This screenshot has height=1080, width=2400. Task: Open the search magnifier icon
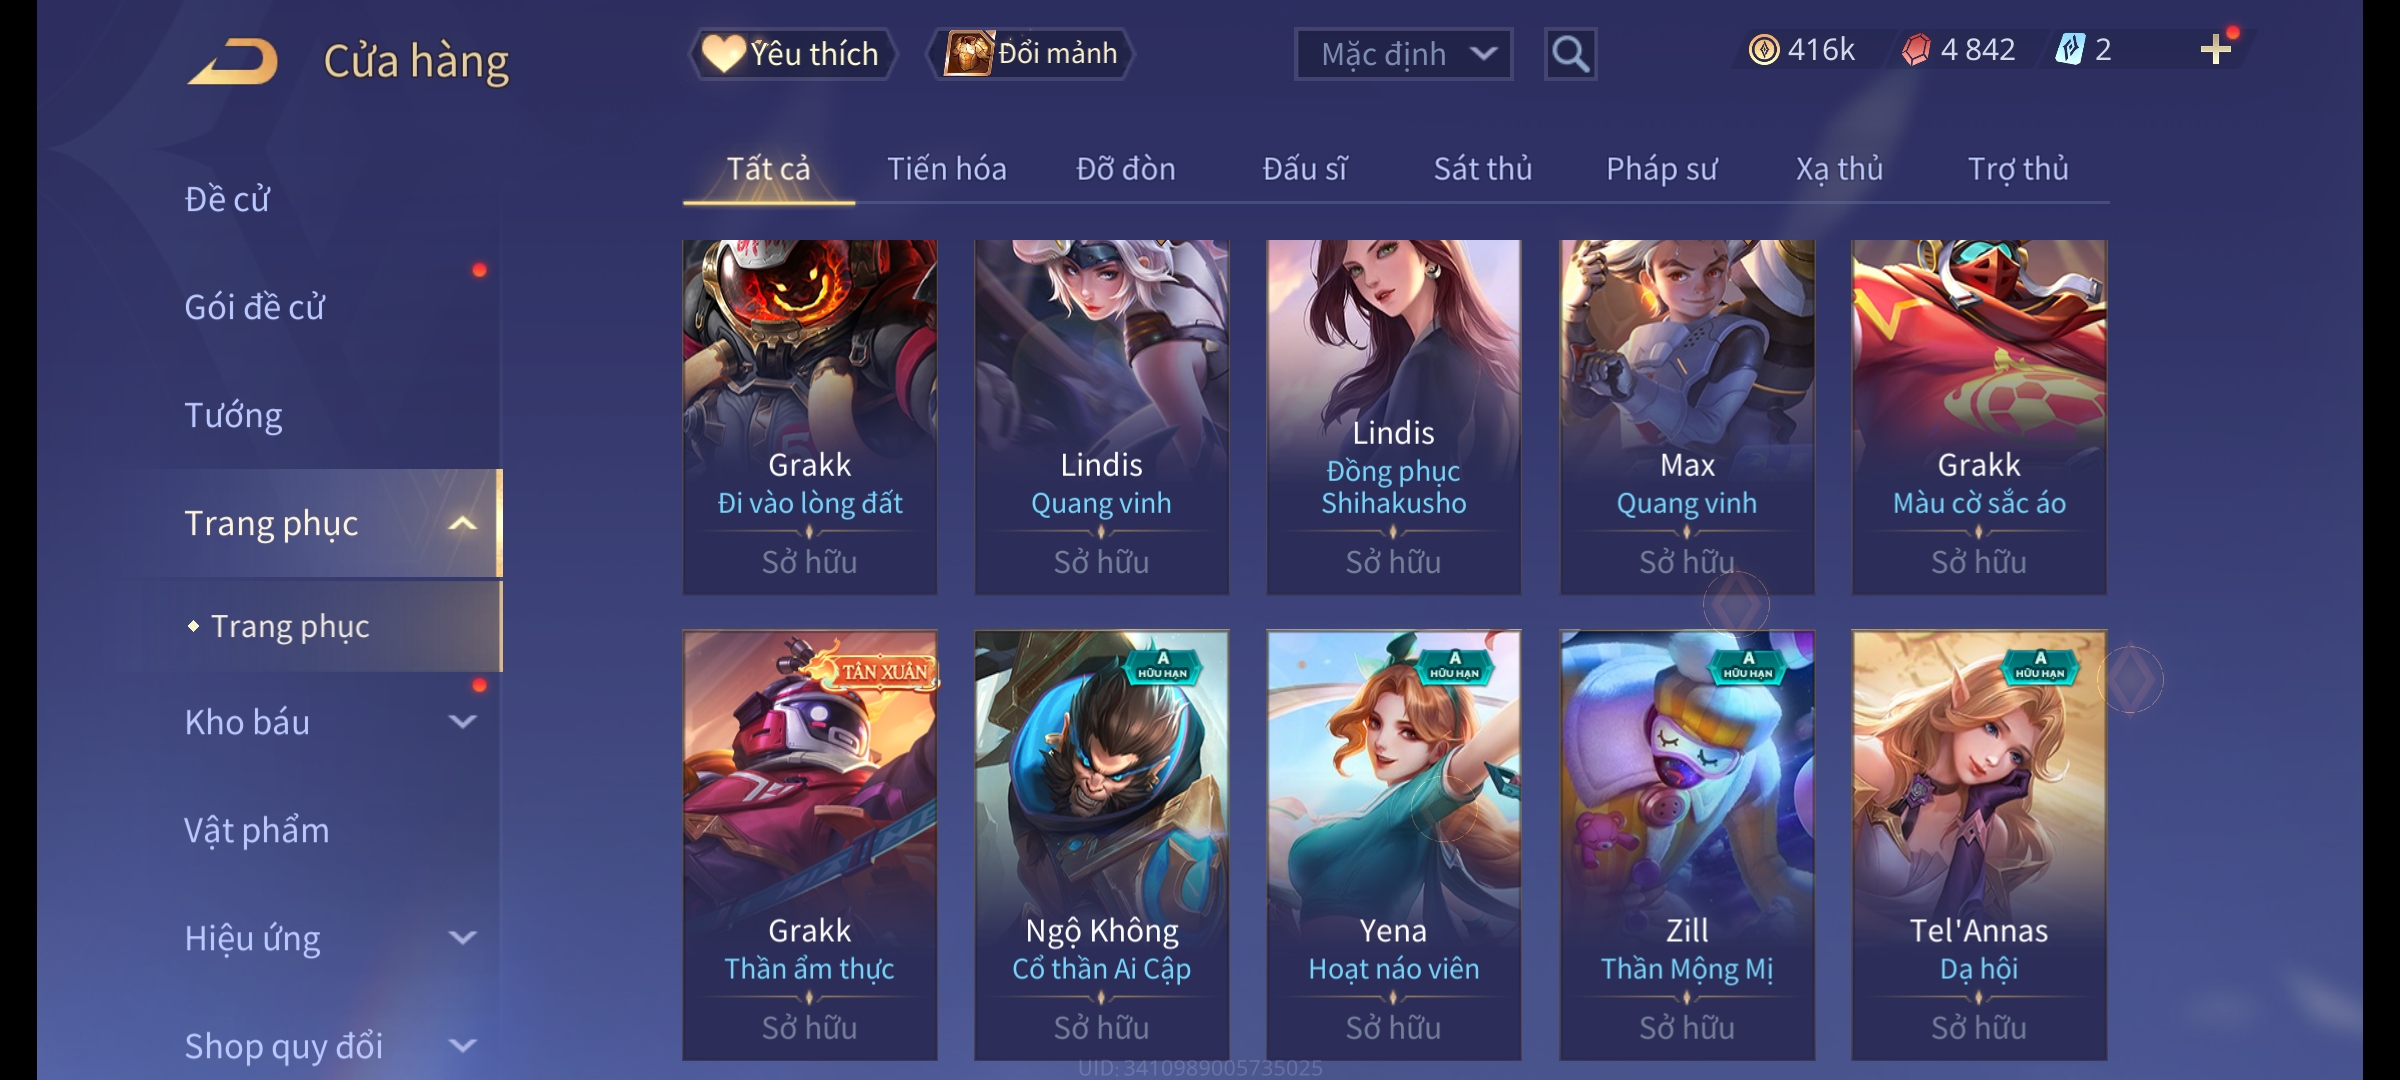1570,54
